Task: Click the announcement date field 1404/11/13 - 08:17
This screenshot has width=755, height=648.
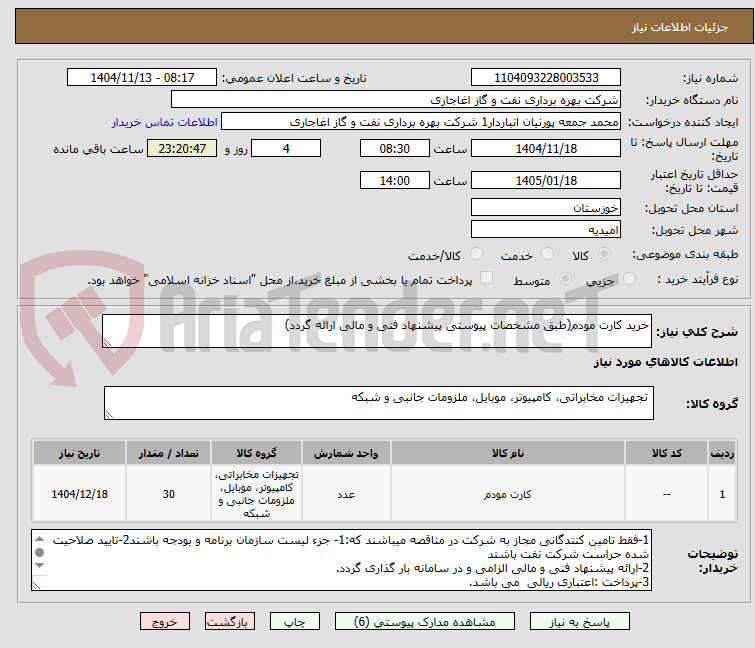Action: (142, 78)
